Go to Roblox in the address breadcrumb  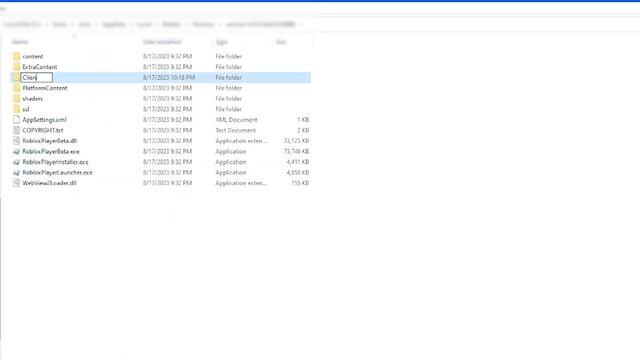point(171,24)
